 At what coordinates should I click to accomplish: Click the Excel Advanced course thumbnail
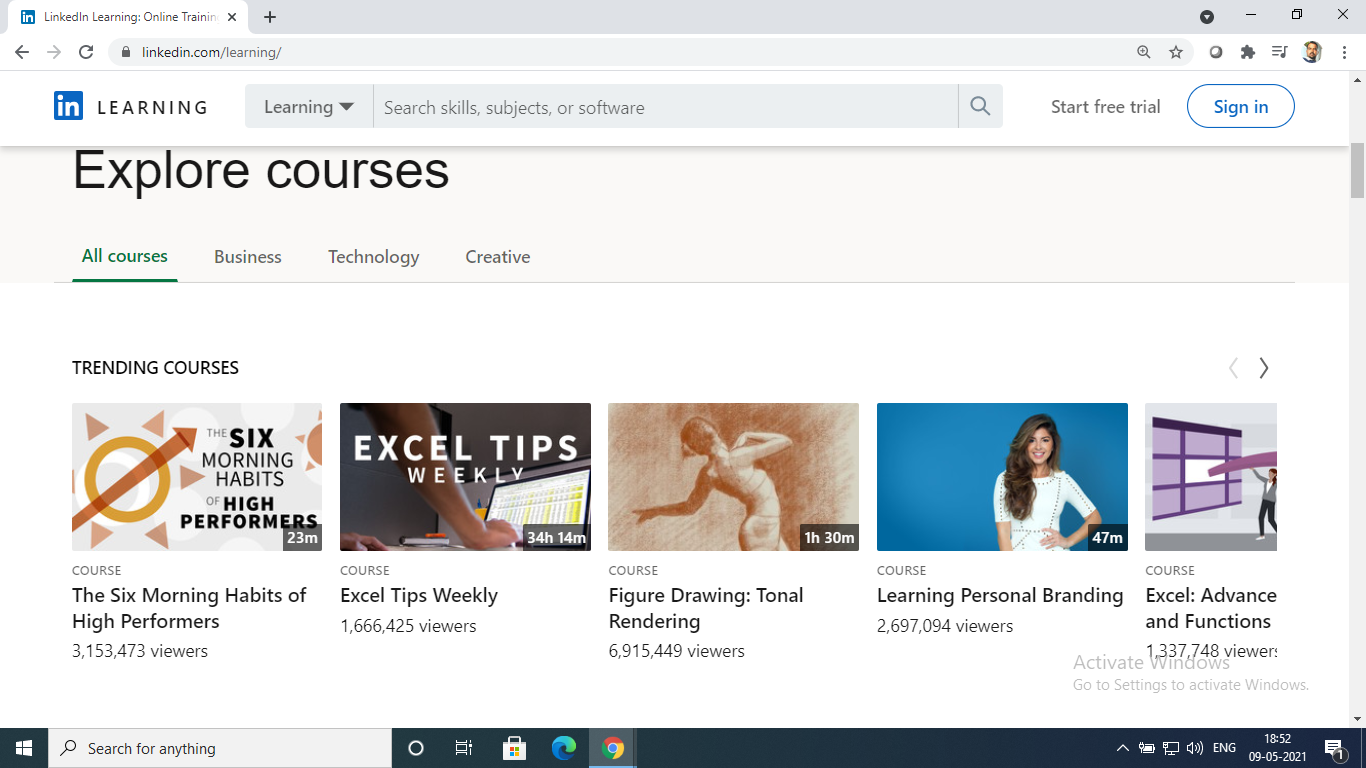(1211, 477)
